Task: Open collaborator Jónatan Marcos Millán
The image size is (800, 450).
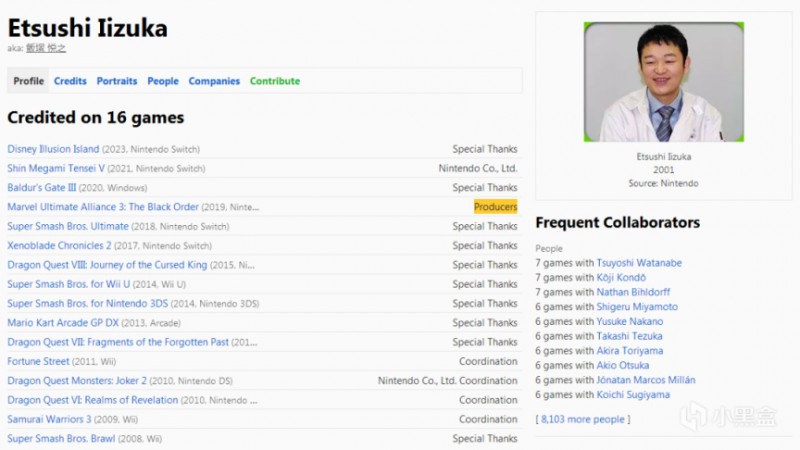Action: pos(645,380)
